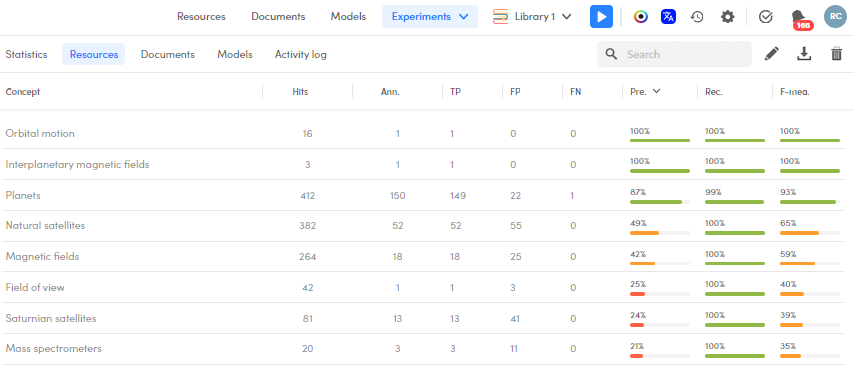
Task: Open the translate language icon
Action: point(668,17)
